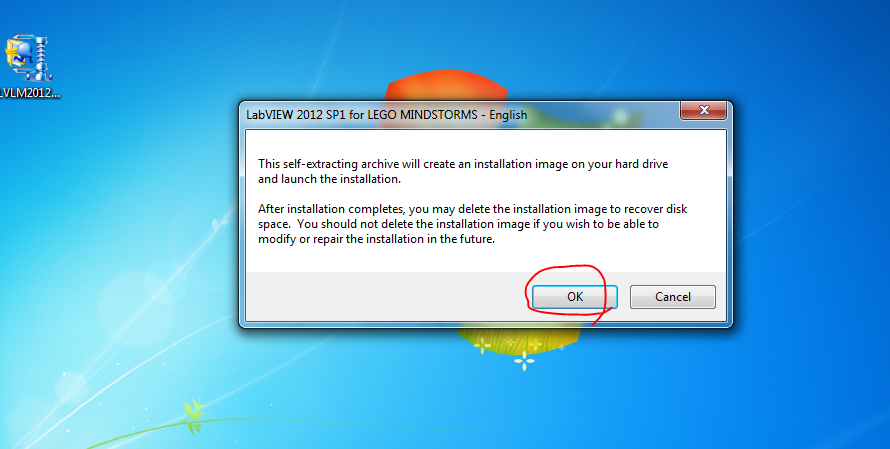Cancel the self-extracting archive dialog
This screenshot has width=890, height=449.
(x=673, y=297)
